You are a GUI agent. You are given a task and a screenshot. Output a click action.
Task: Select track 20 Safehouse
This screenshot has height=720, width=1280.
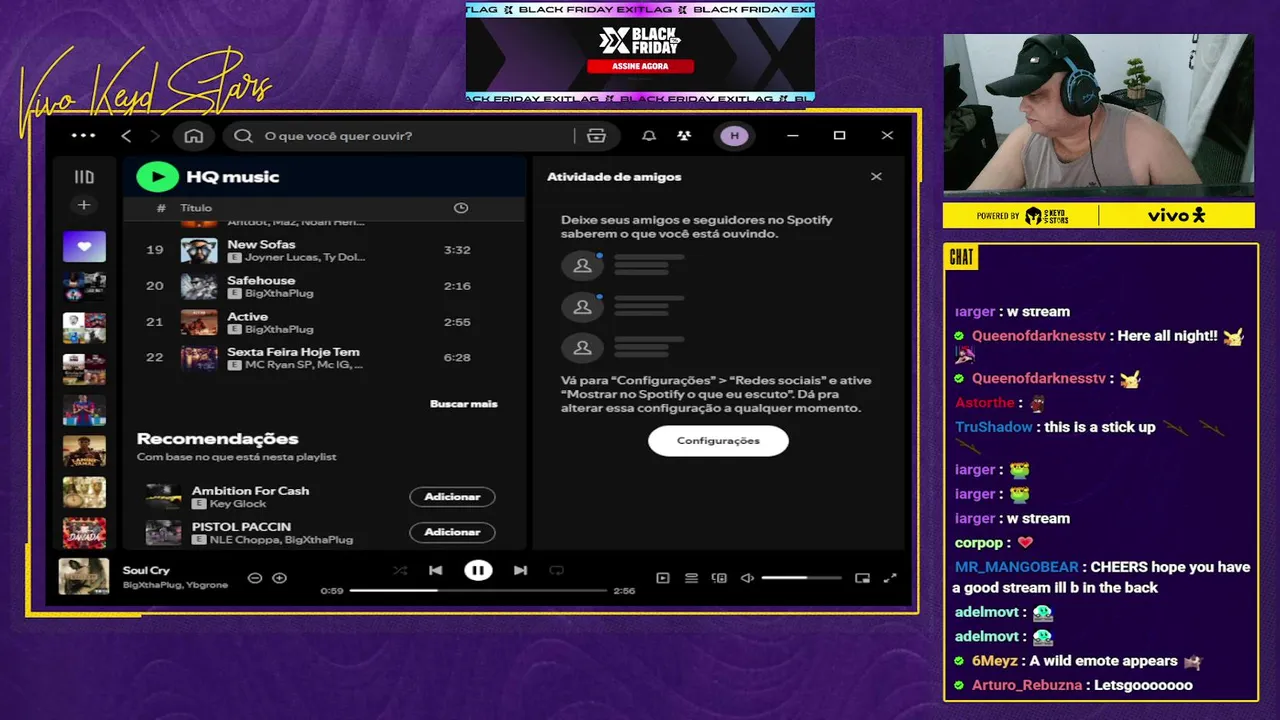point(325,286)
